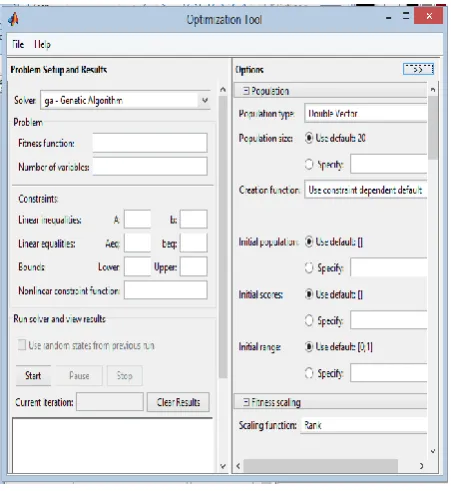This screenshot has width=451, height=491.
Task: Minimize the Optimization Tool window
Action: (x=389, y=18)
